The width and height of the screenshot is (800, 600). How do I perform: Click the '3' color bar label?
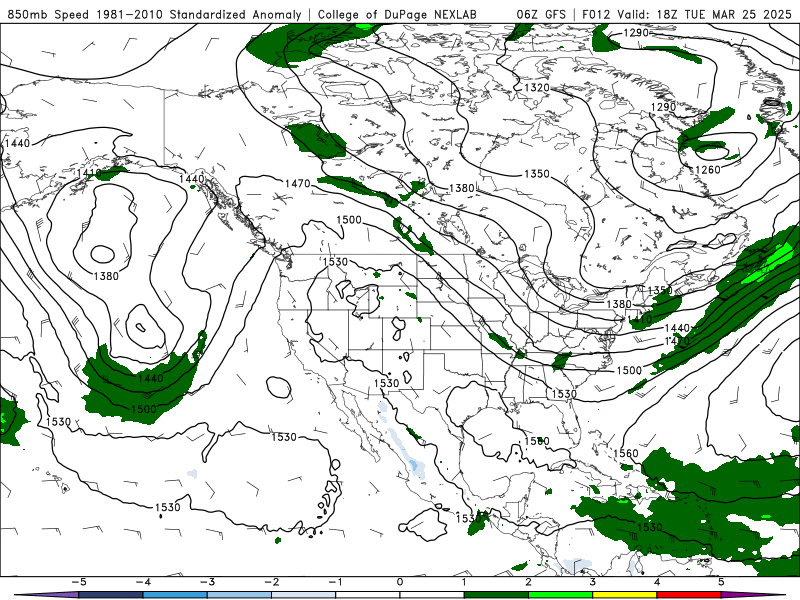pos(593,582)
